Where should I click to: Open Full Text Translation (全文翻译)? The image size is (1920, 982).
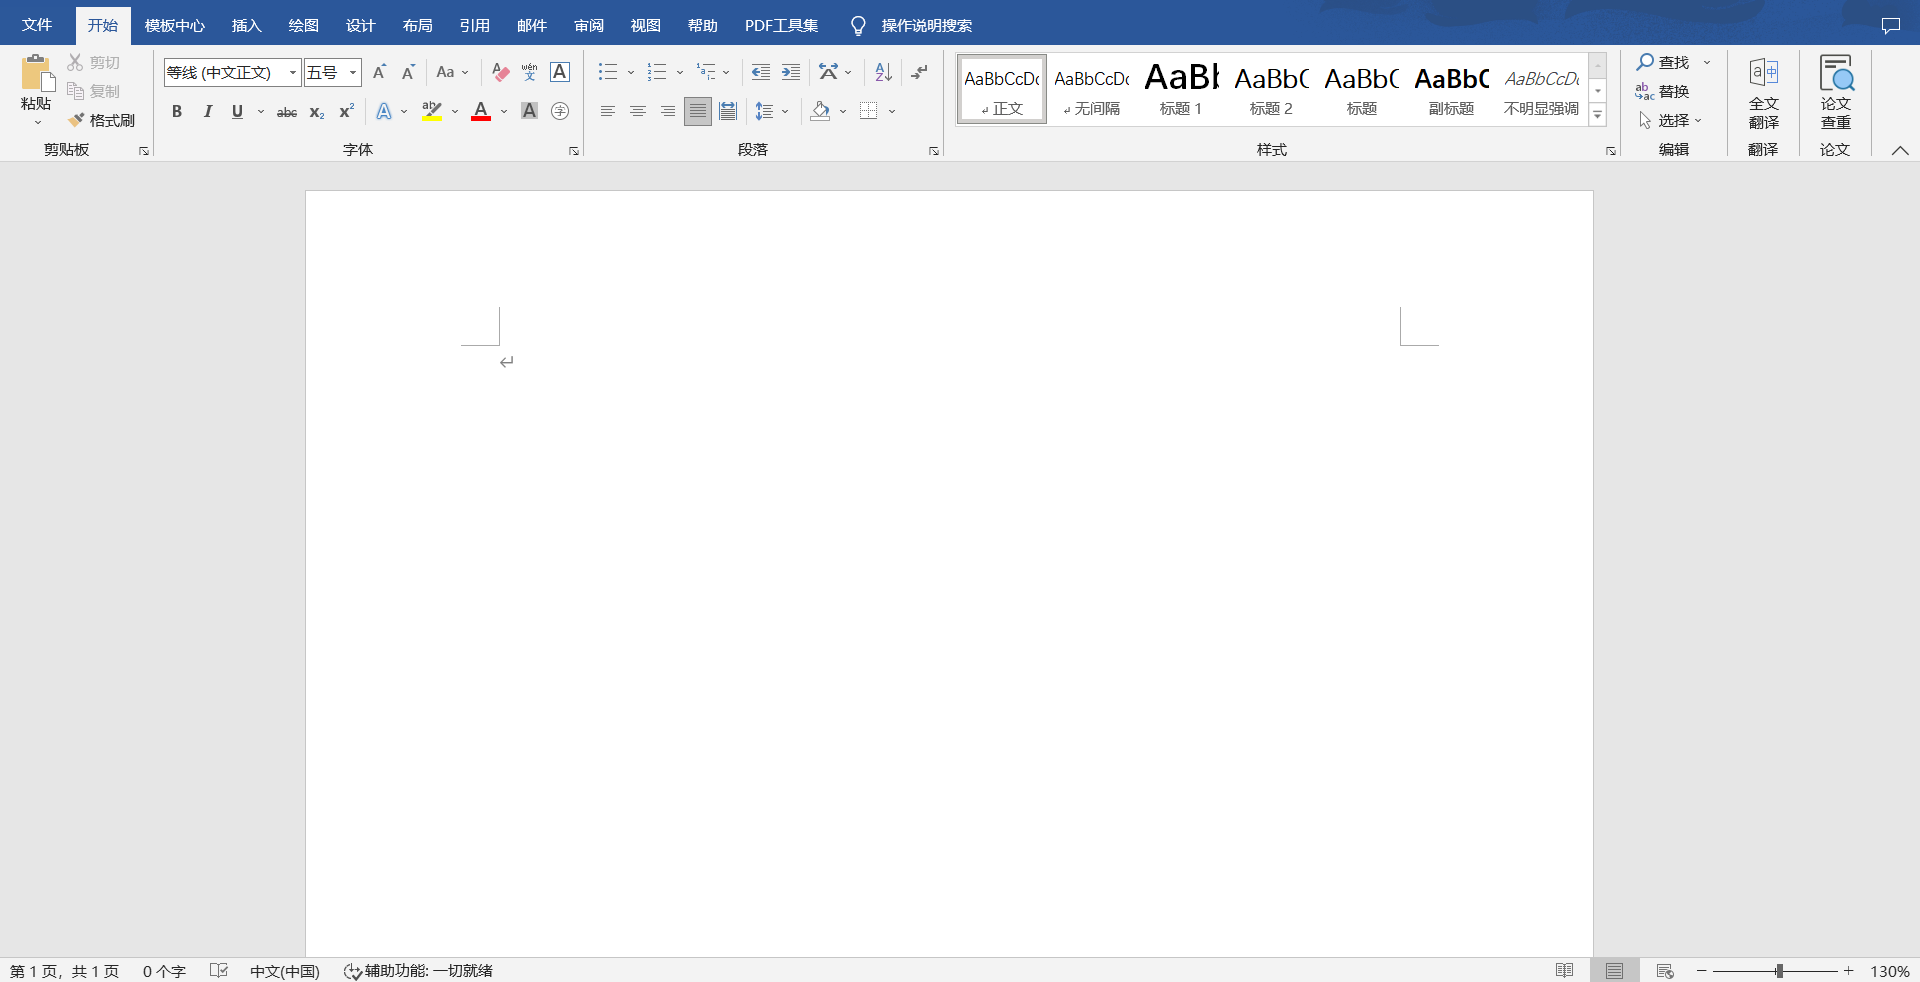[x=1763, y=93]
